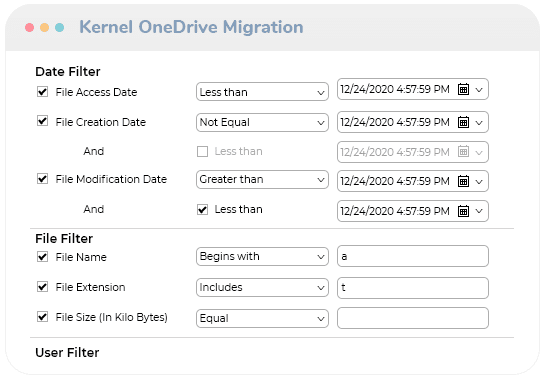545x380 pixels.
Task: Click the 'File Size (In Kilo Bytes)' label
Action: coord(112,317)
